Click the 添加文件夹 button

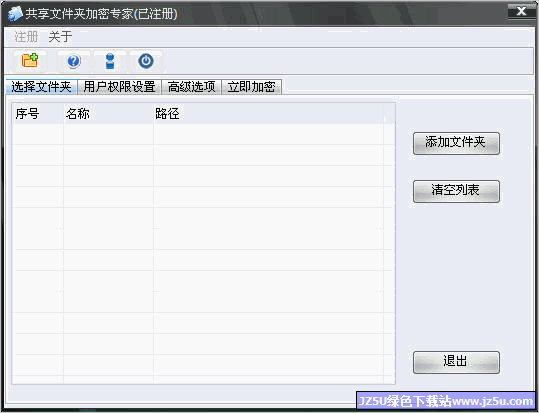[x=456, y=143]
